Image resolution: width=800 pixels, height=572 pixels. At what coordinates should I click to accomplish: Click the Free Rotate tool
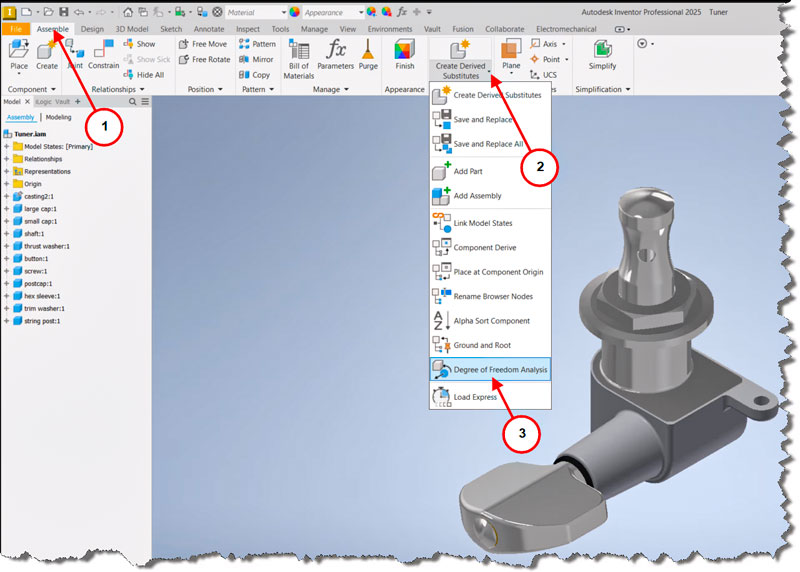pos(205,59)
